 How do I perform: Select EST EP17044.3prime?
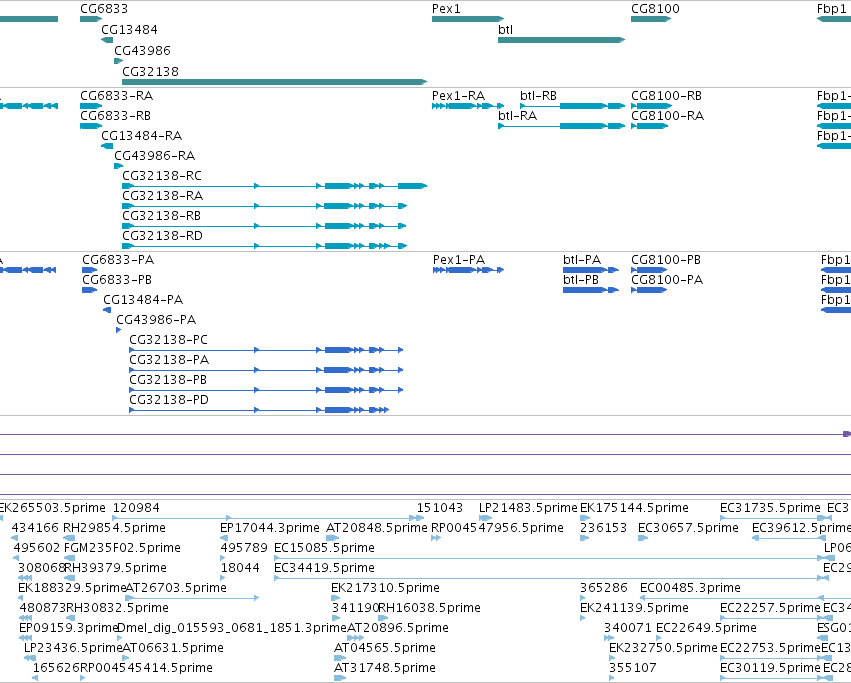coord(270,528)
